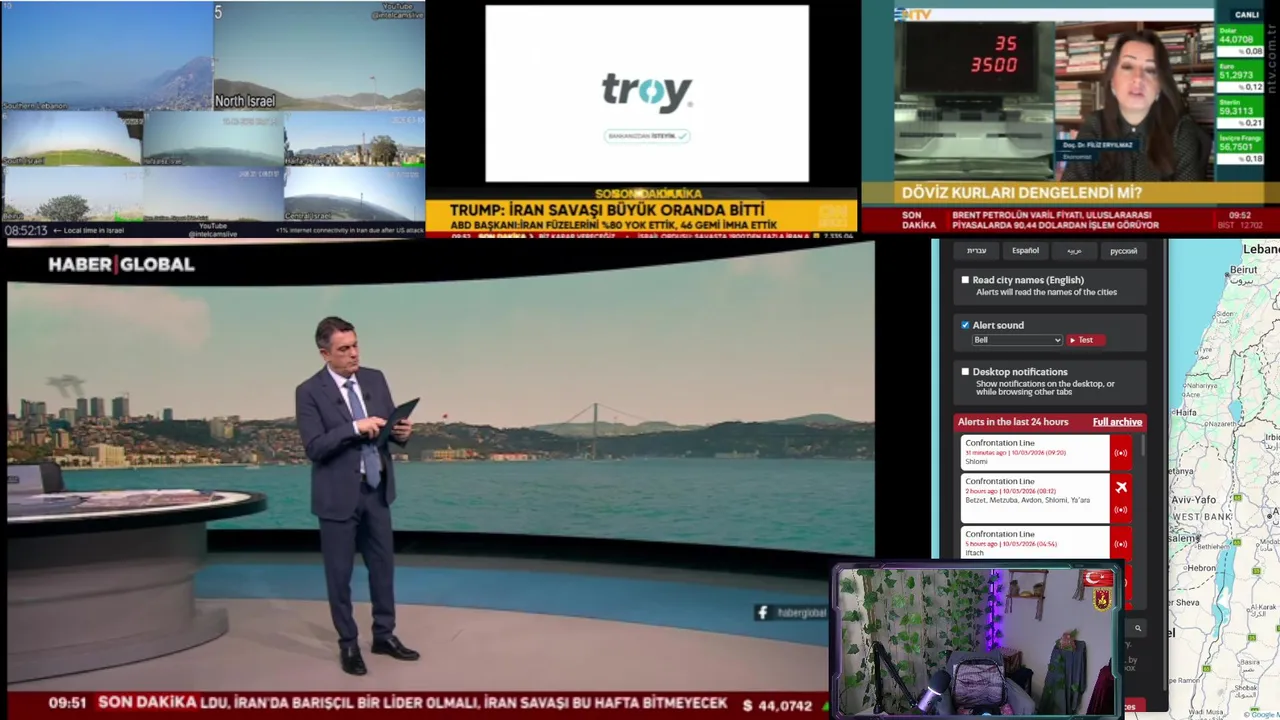Click Alerts in the last 24 hours header
Viewport: 1280px width, 720px height.
1013,422
